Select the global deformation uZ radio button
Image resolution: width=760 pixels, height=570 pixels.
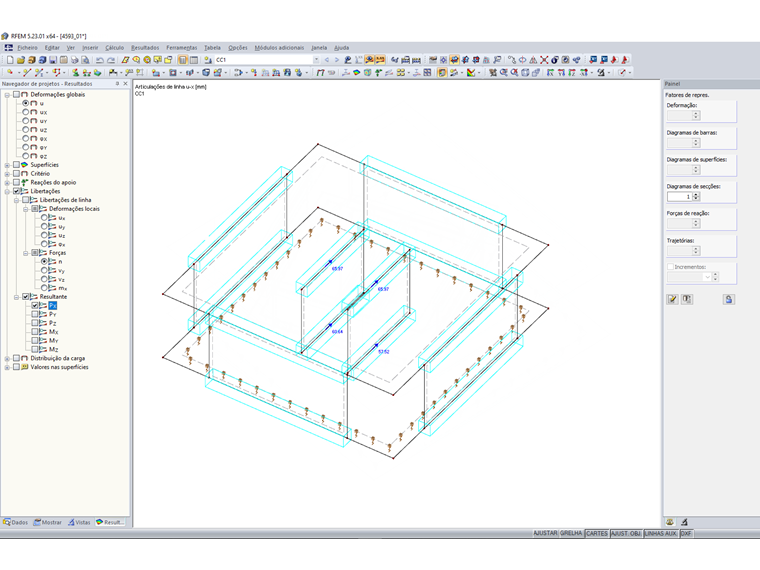pyautogui.click(x=26, y=129)
